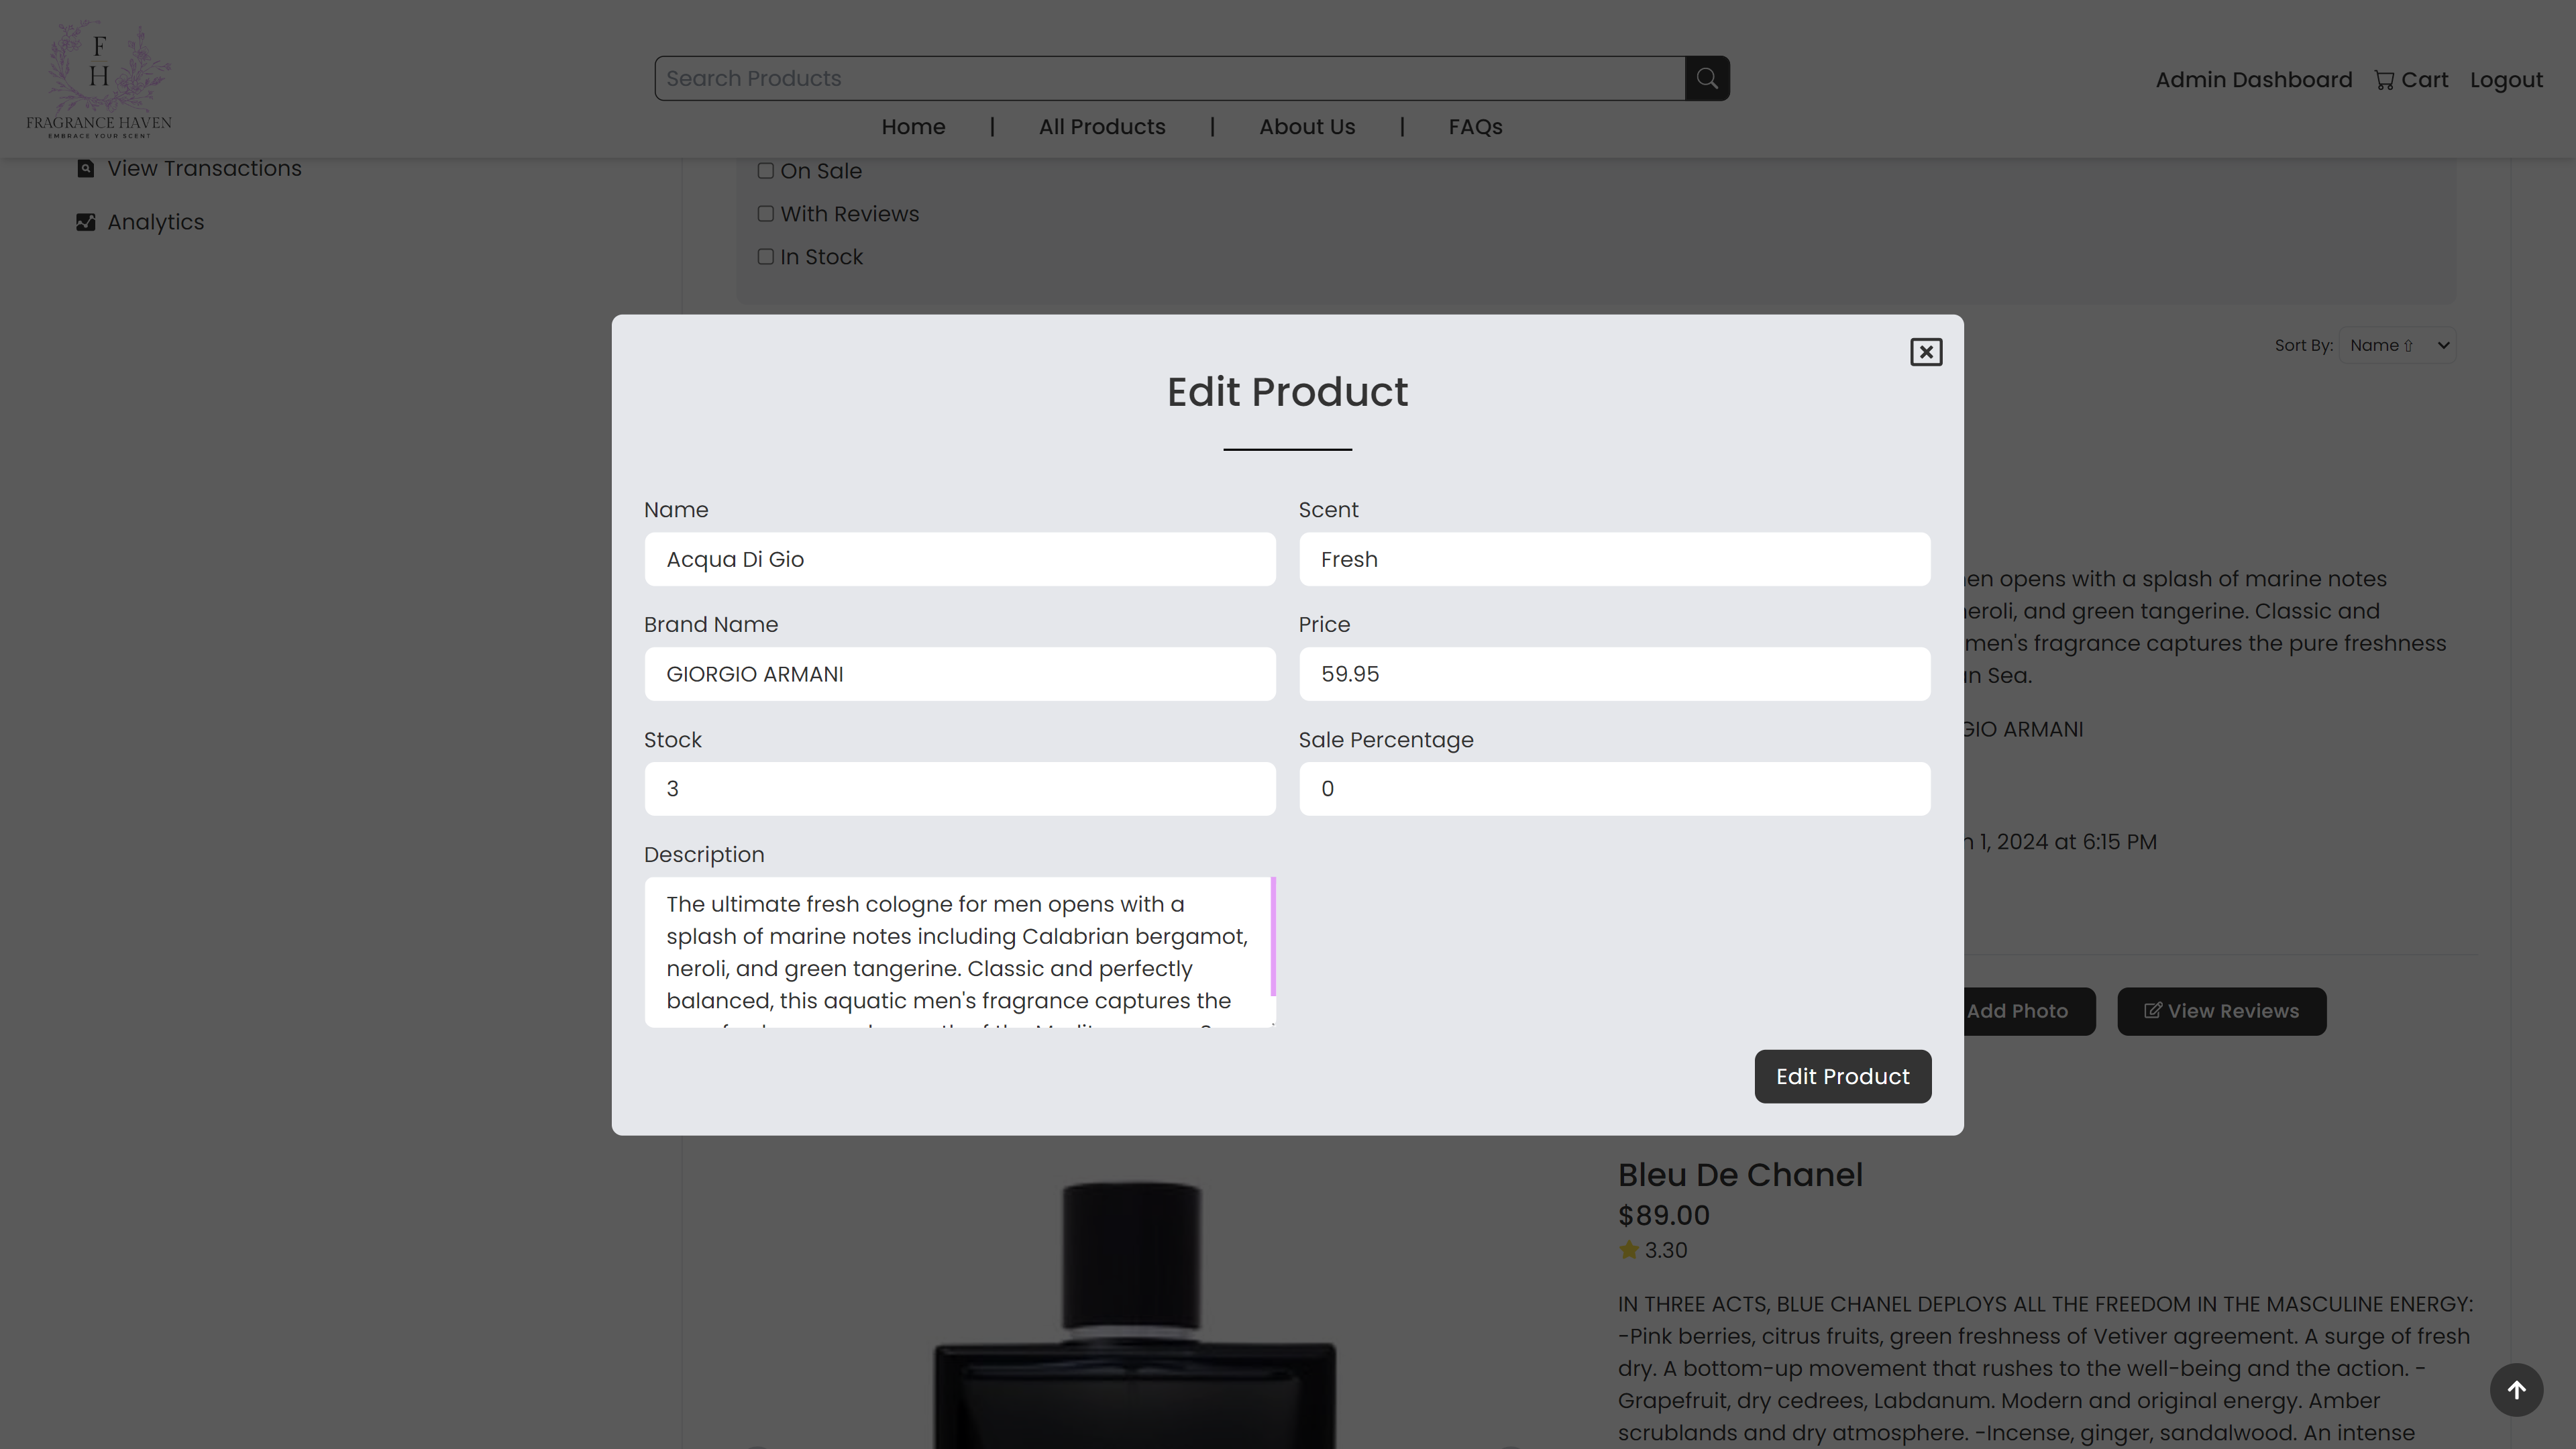This screenshot has width=2576, height=1449.
Task: Click the Bleu De Chanel product title
Action: click(x=1740, y=1174)
